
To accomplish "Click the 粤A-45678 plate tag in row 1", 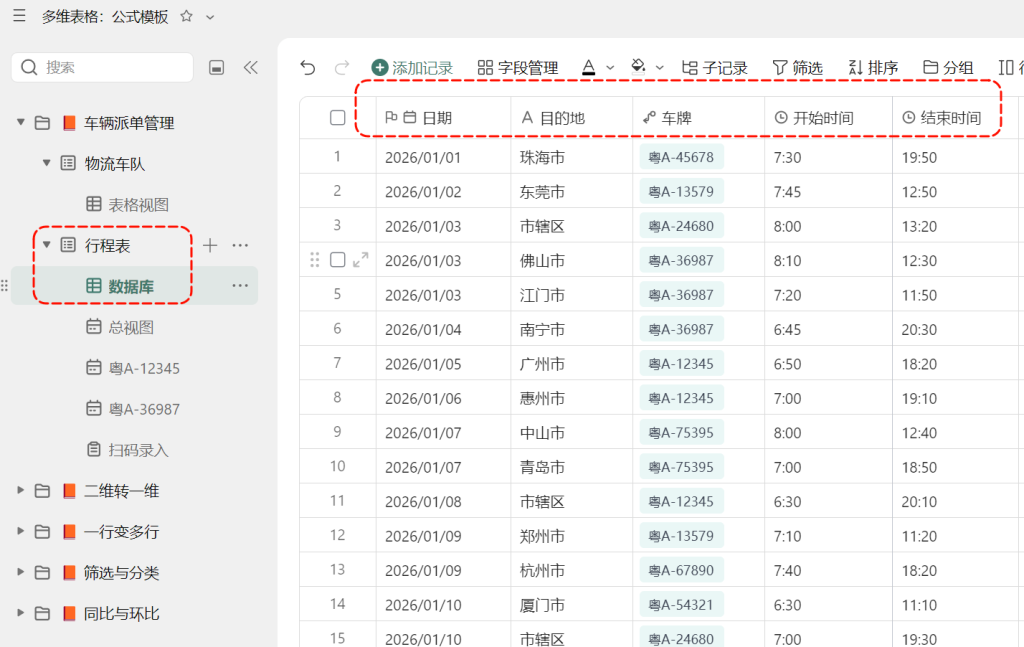I will [681, 157].
